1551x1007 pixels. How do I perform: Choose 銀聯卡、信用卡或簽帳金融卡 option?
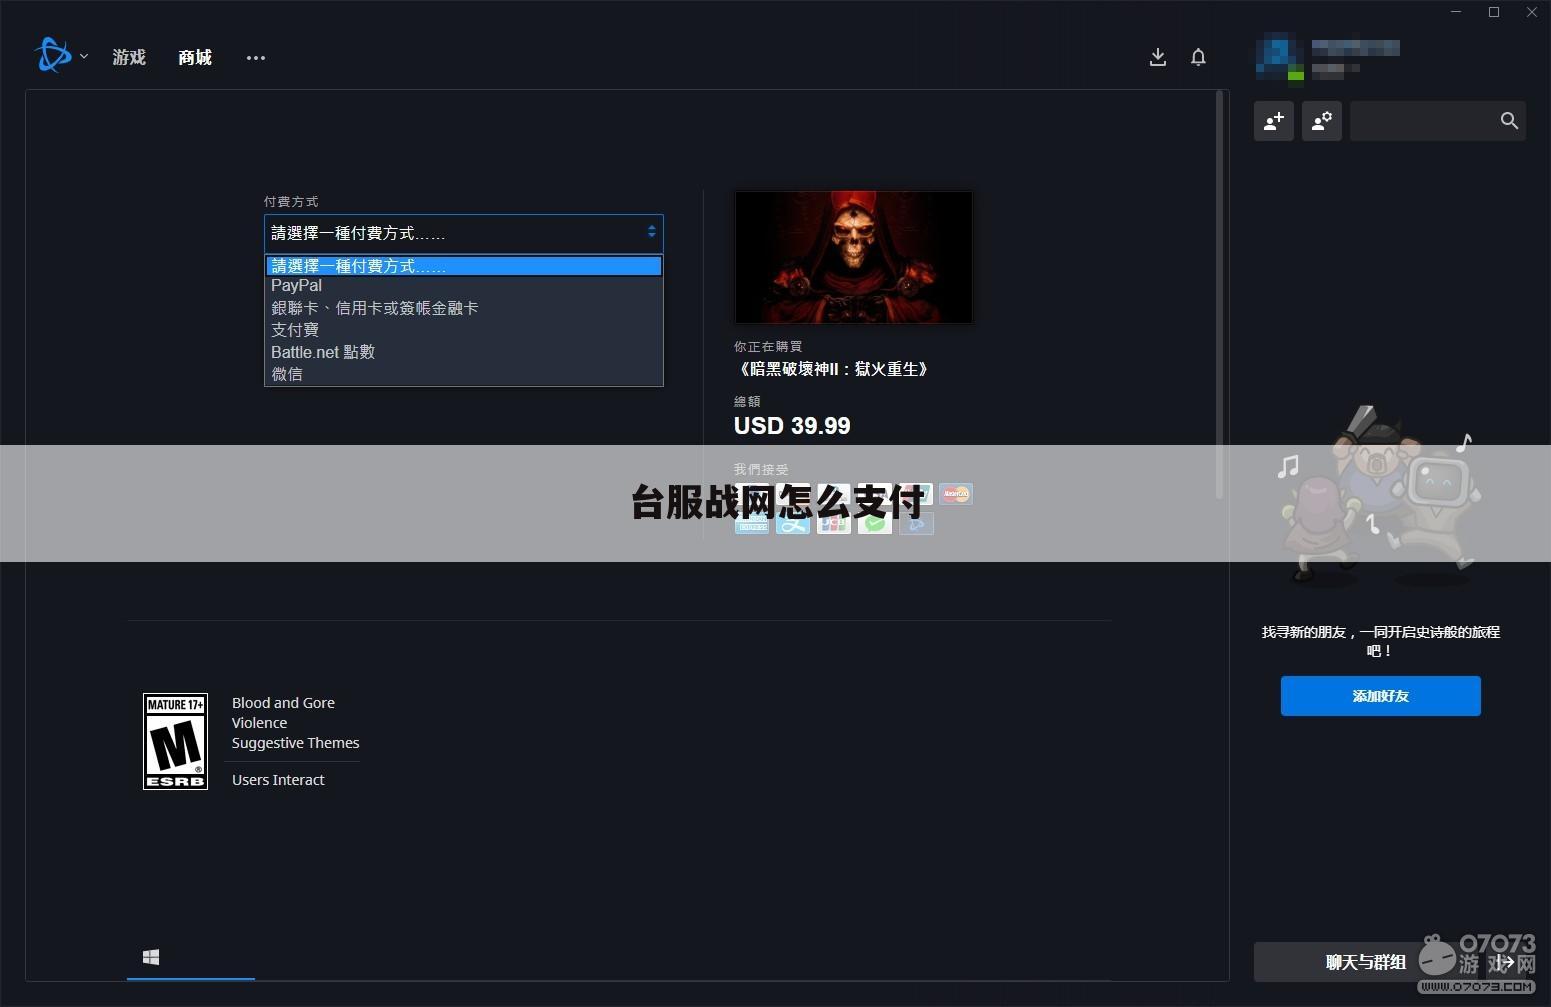tap(464, 308)
